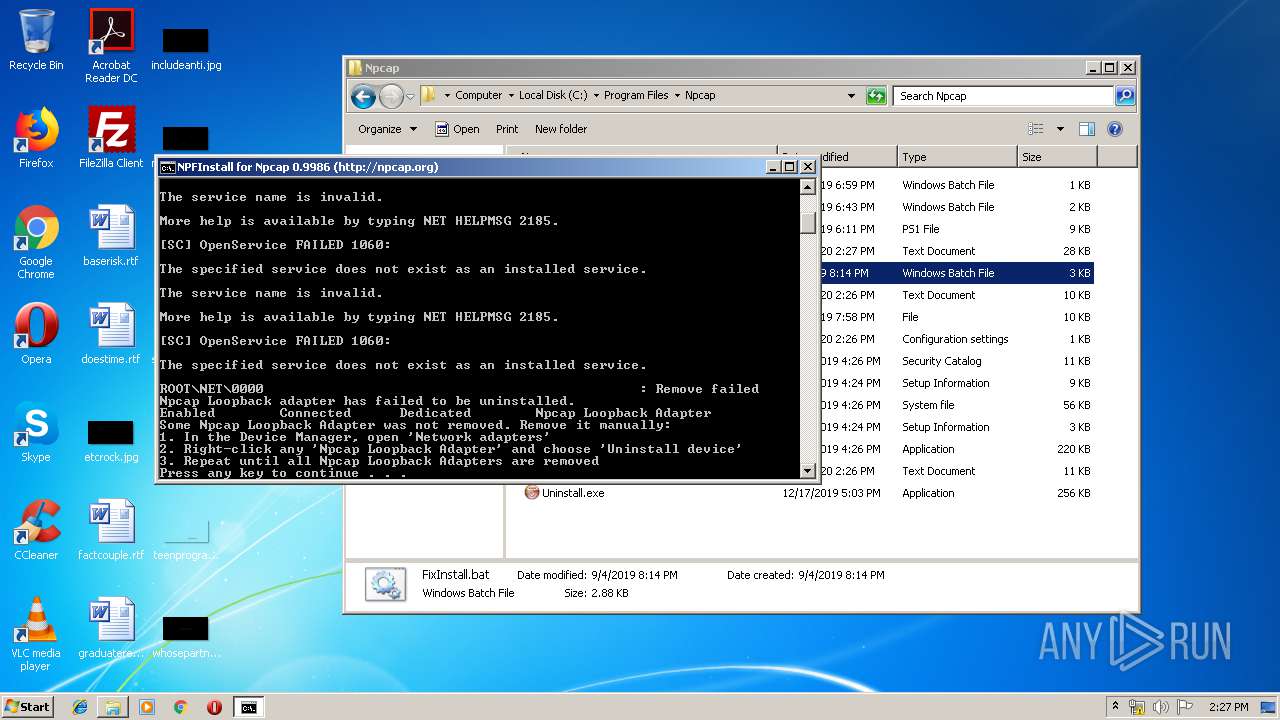Click New folder in Explorer toolbar
This screenshot has height=720, width=1280.
coord(561,129)
